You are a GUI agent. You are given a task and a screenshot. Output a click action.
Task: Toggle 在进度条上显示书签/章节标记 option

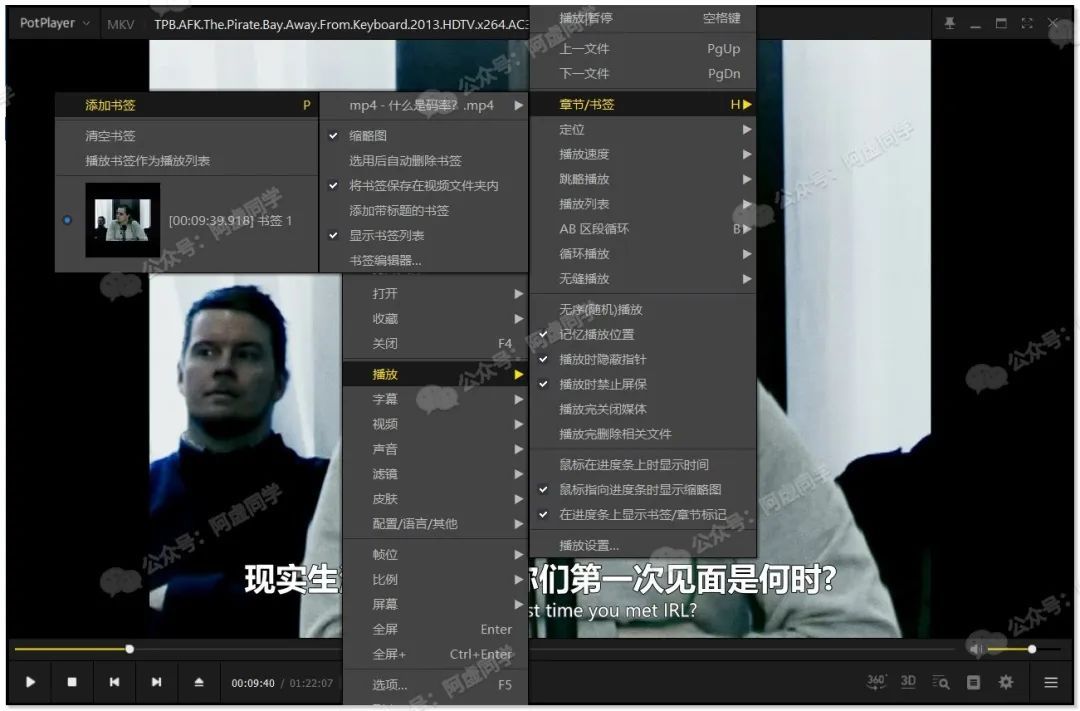[643, 514]
